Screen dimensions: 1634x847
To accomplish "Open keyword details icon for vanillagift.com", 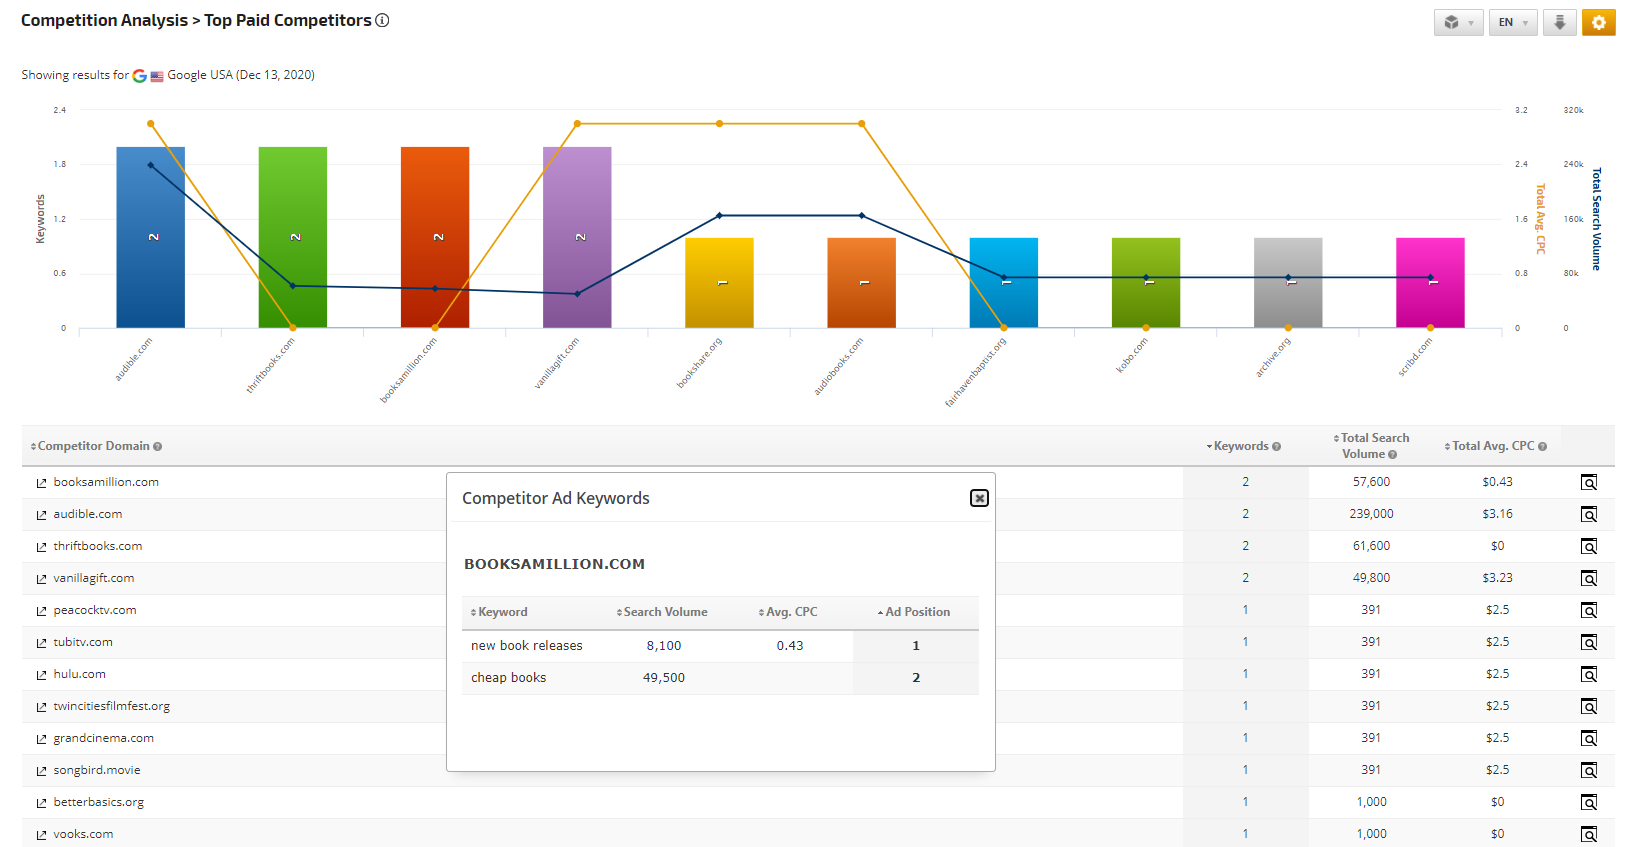I will [x=1588, y=578].
